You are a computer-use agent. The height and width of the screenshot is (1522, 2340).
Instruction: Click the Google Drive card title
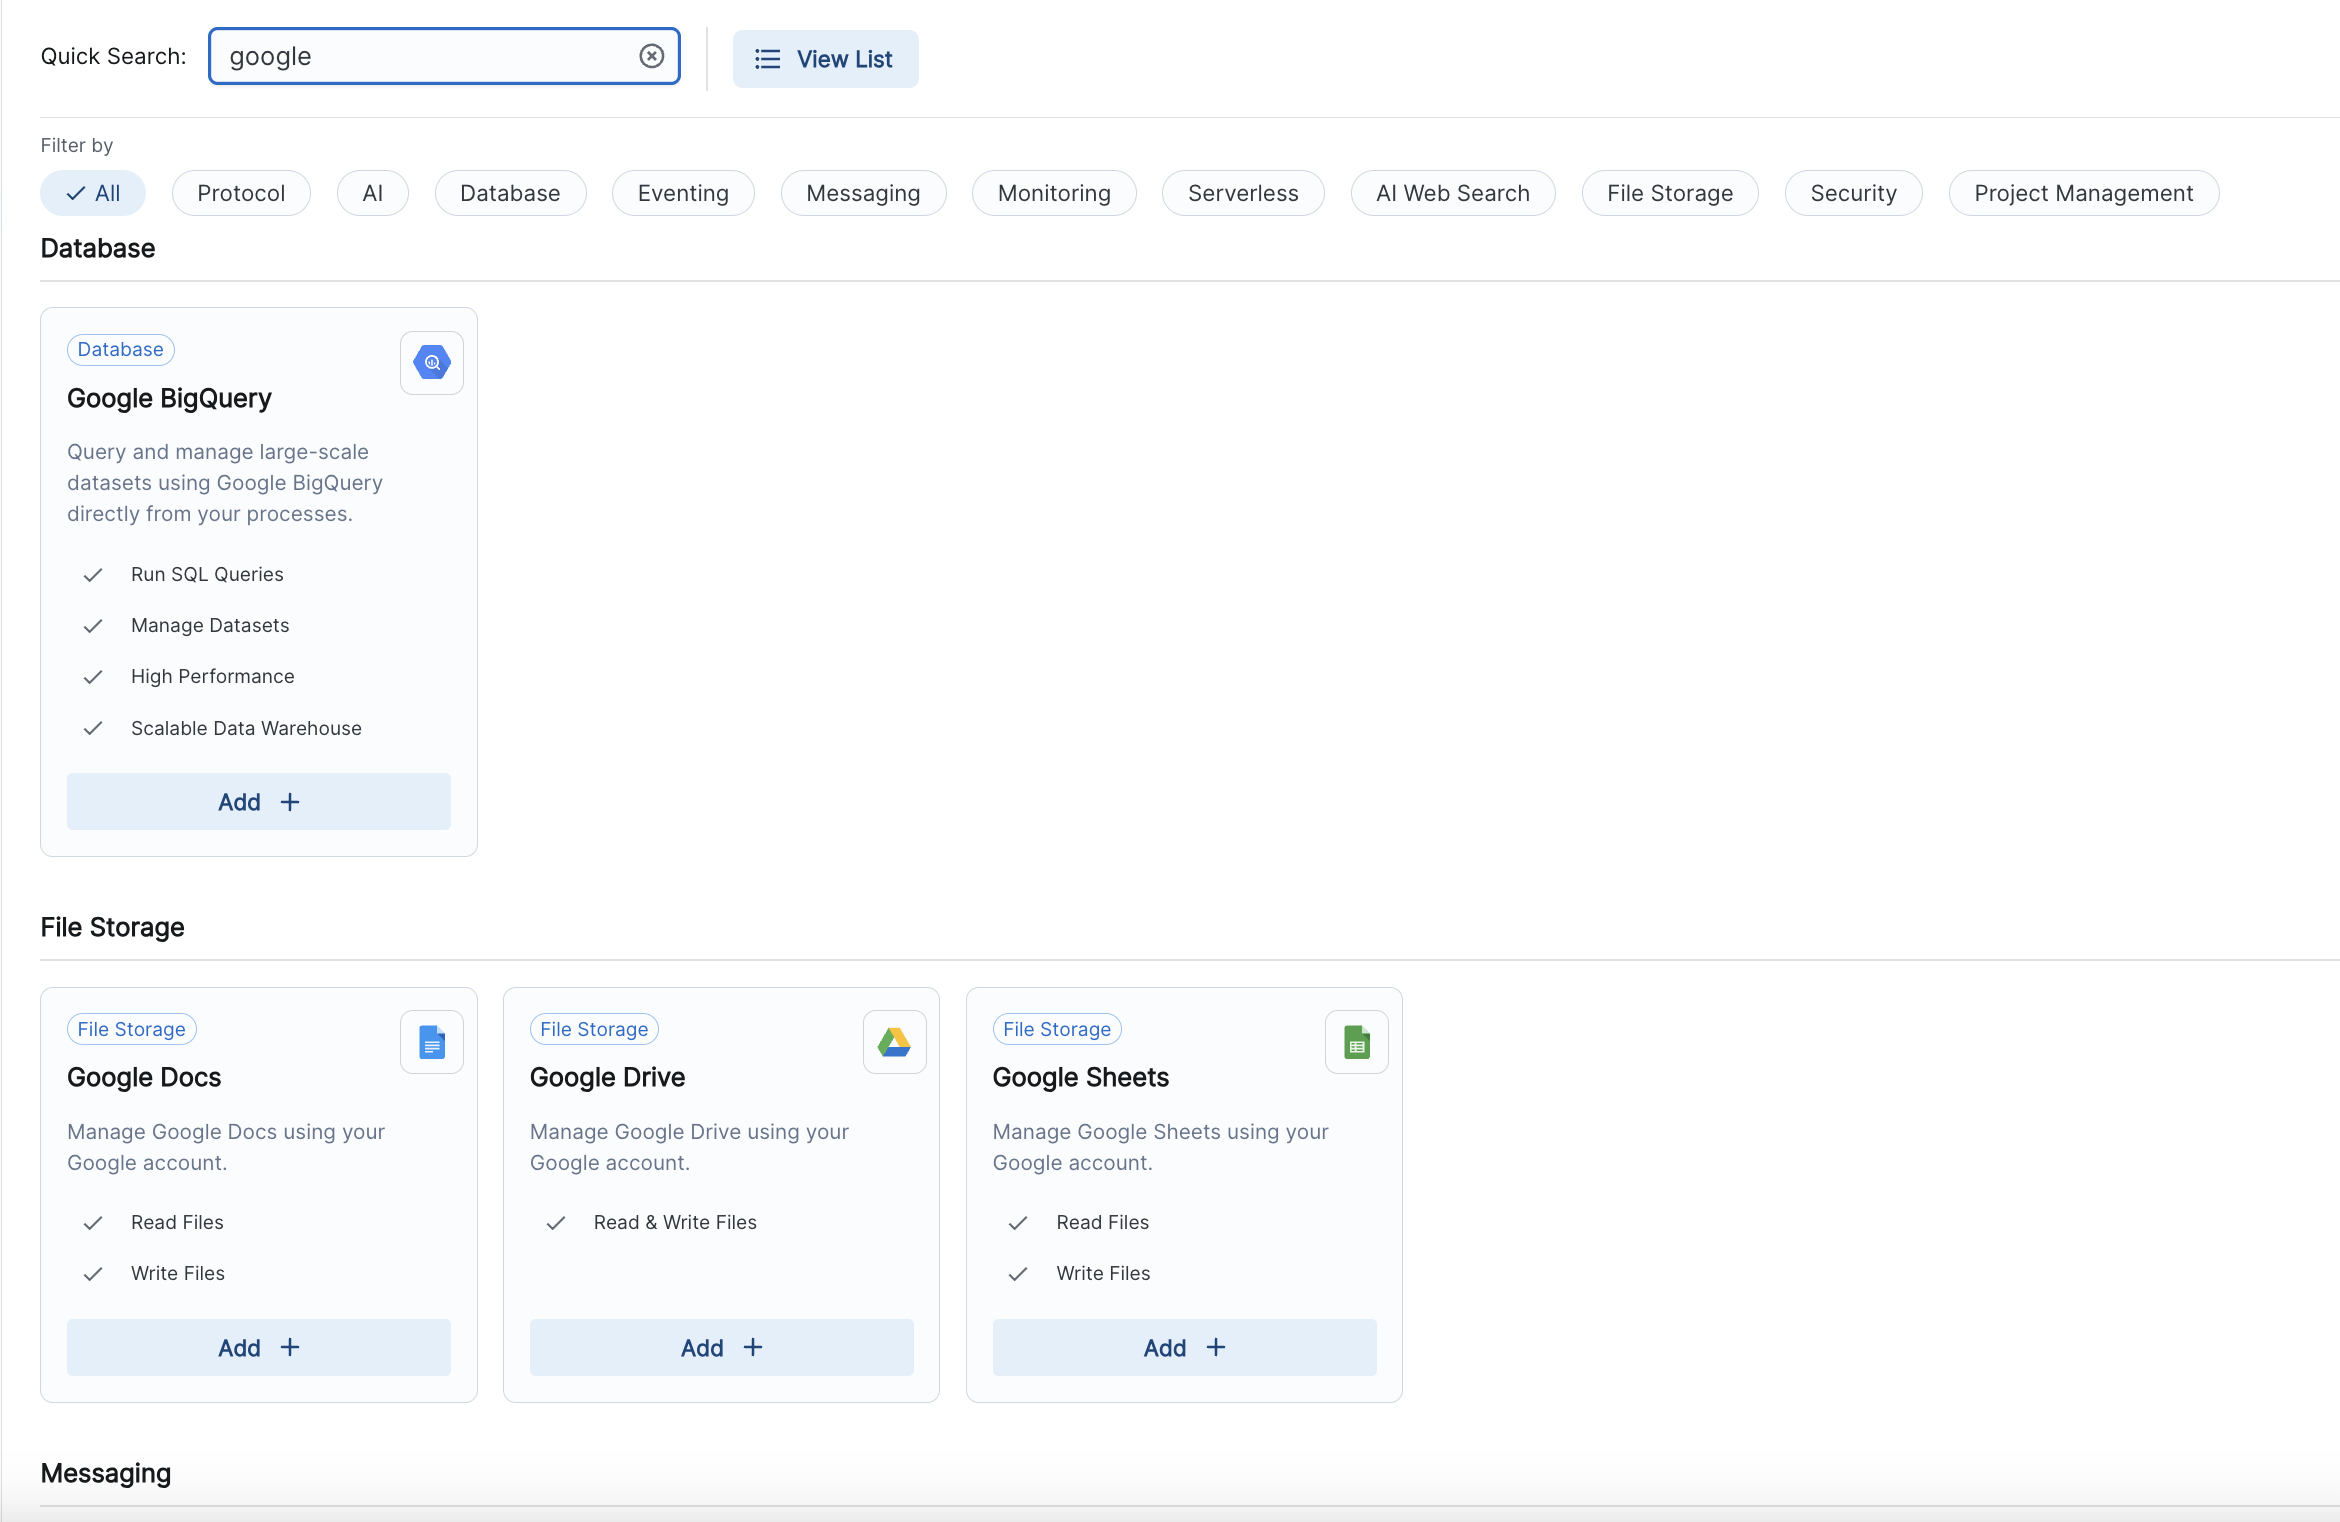click(x=607, y=1078)
